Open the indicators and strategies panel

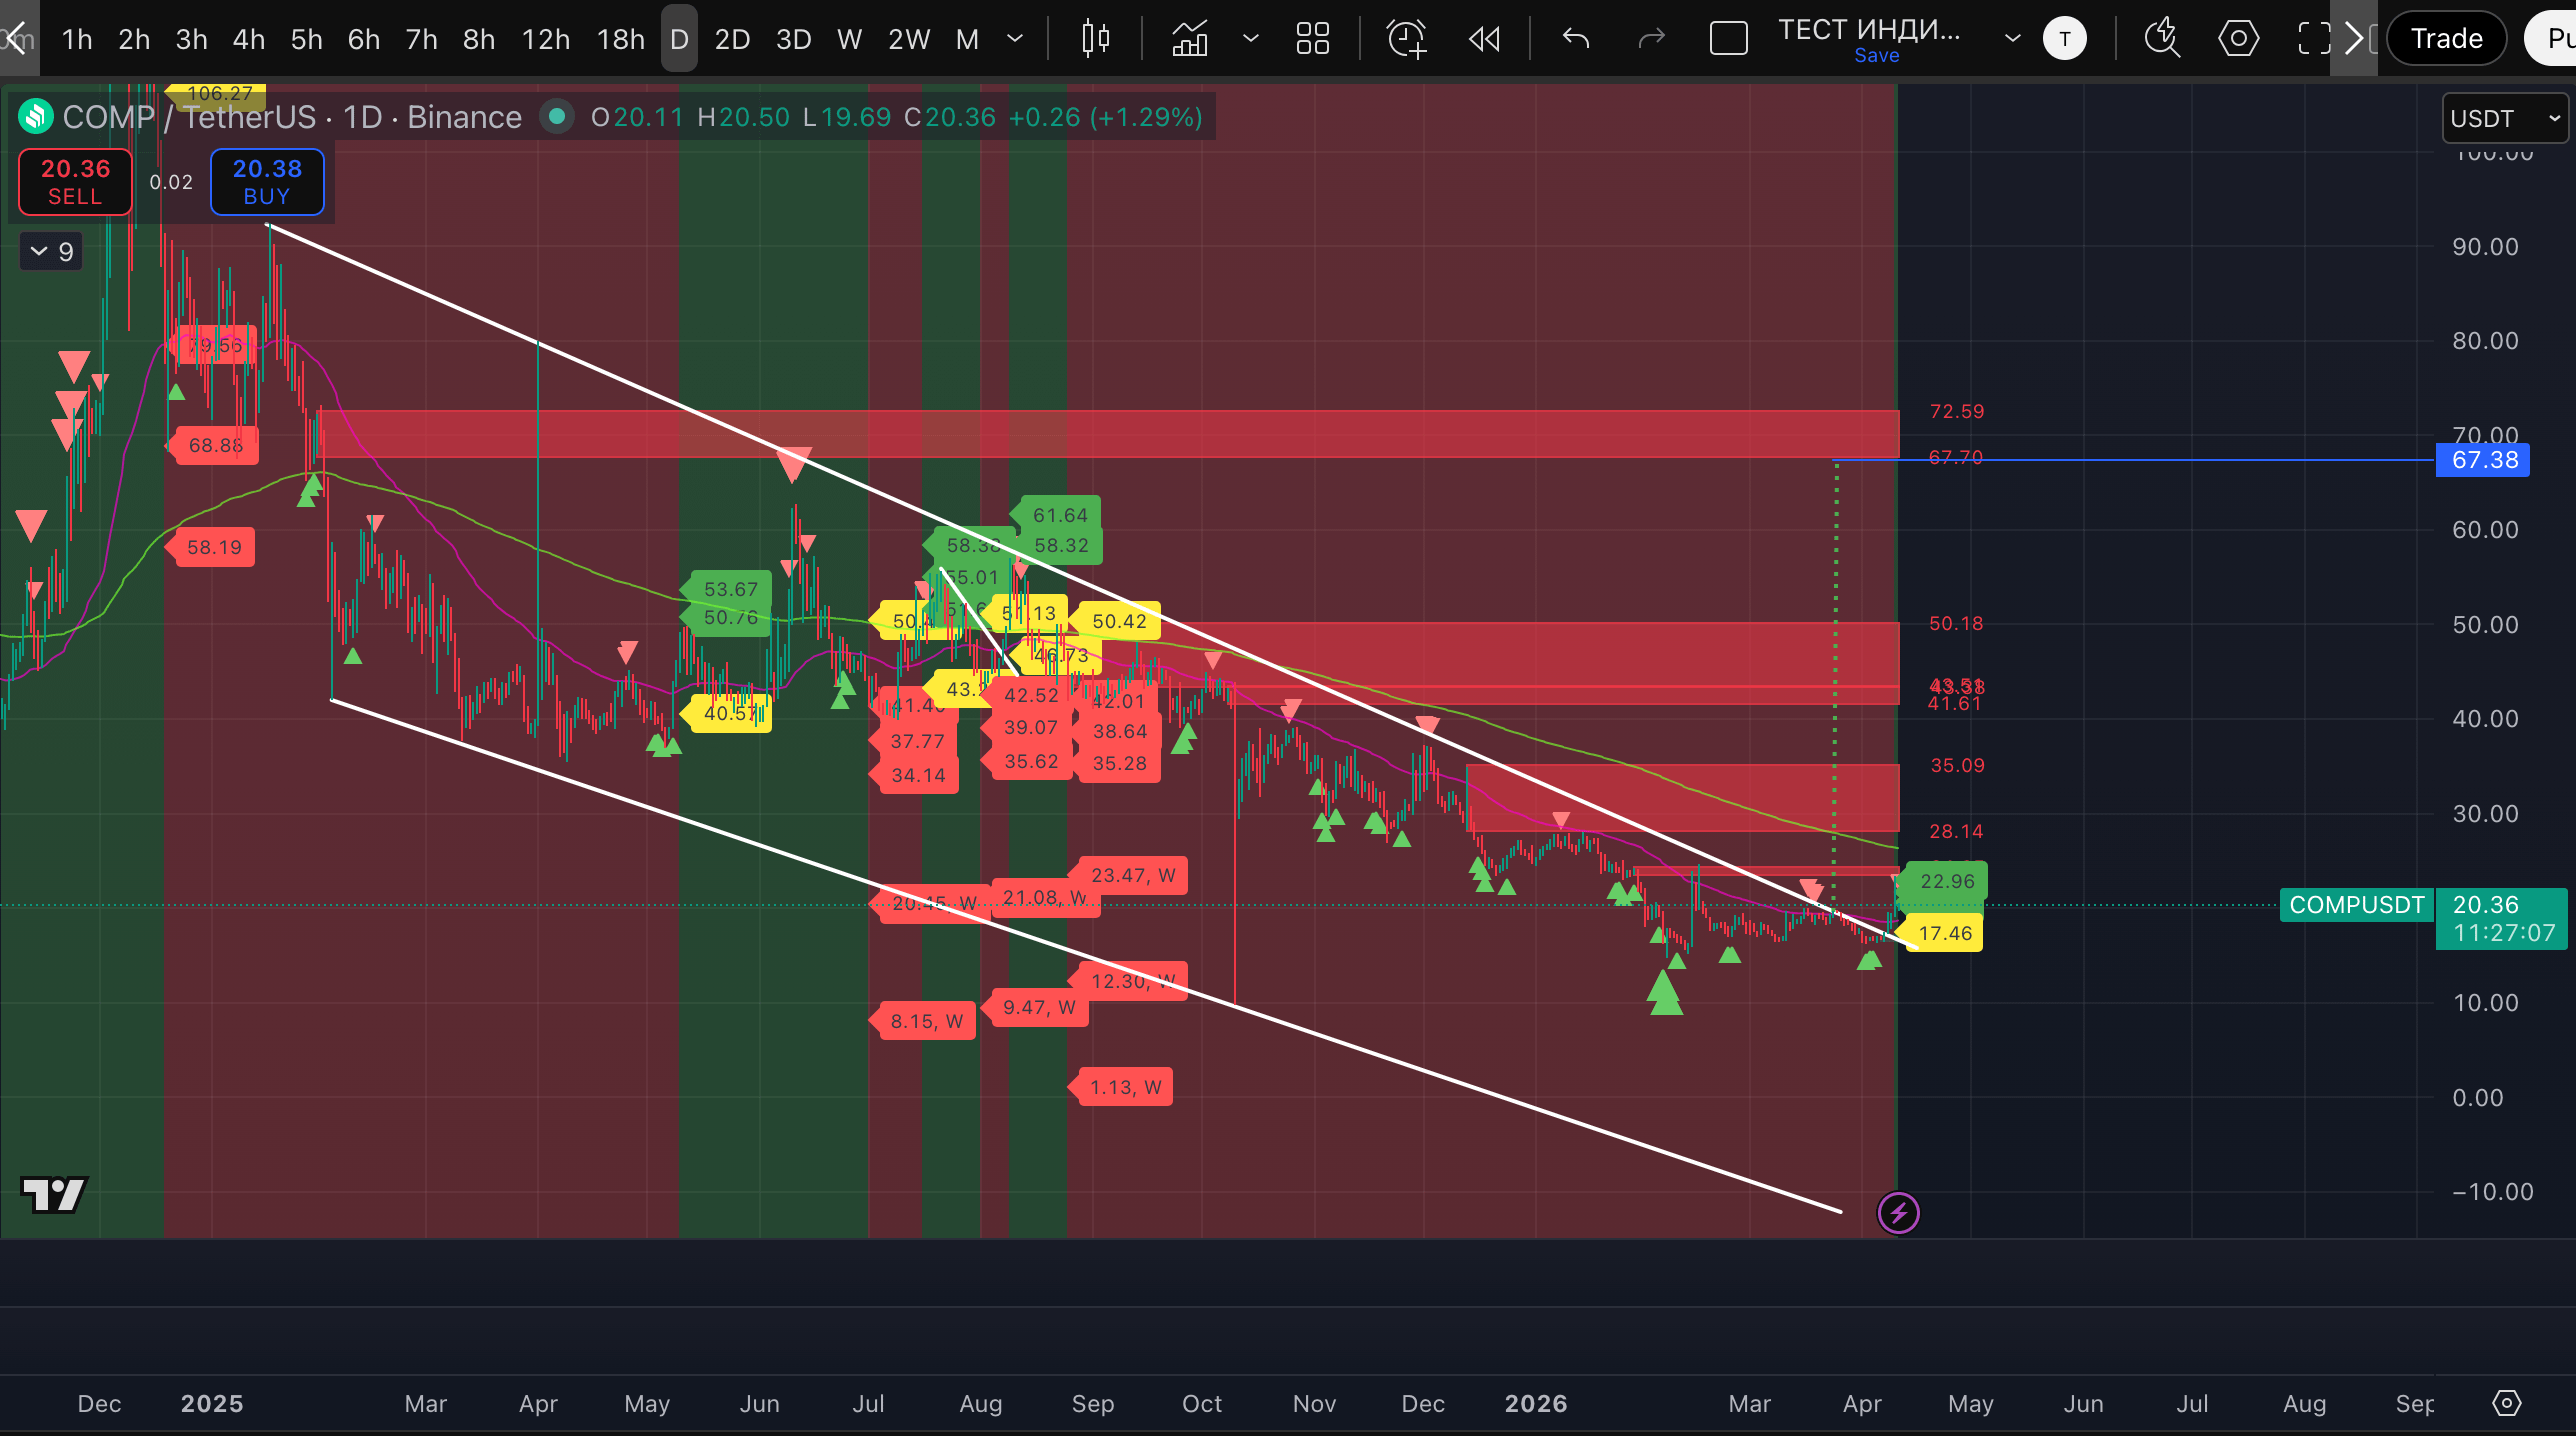coord(1190,39)
